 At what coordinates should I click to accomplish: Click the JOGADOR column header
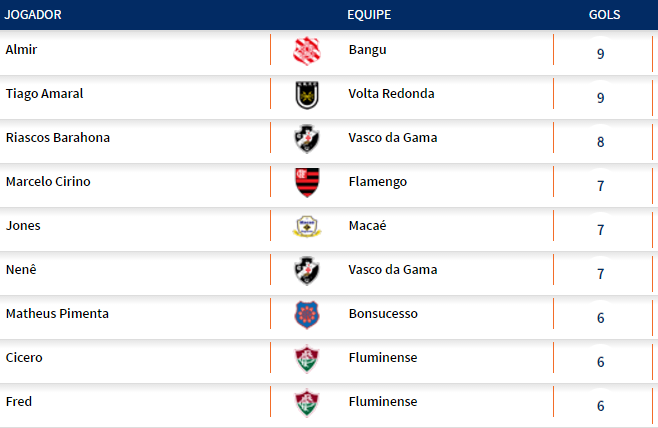pyautogui.click(x=33, y=15)
